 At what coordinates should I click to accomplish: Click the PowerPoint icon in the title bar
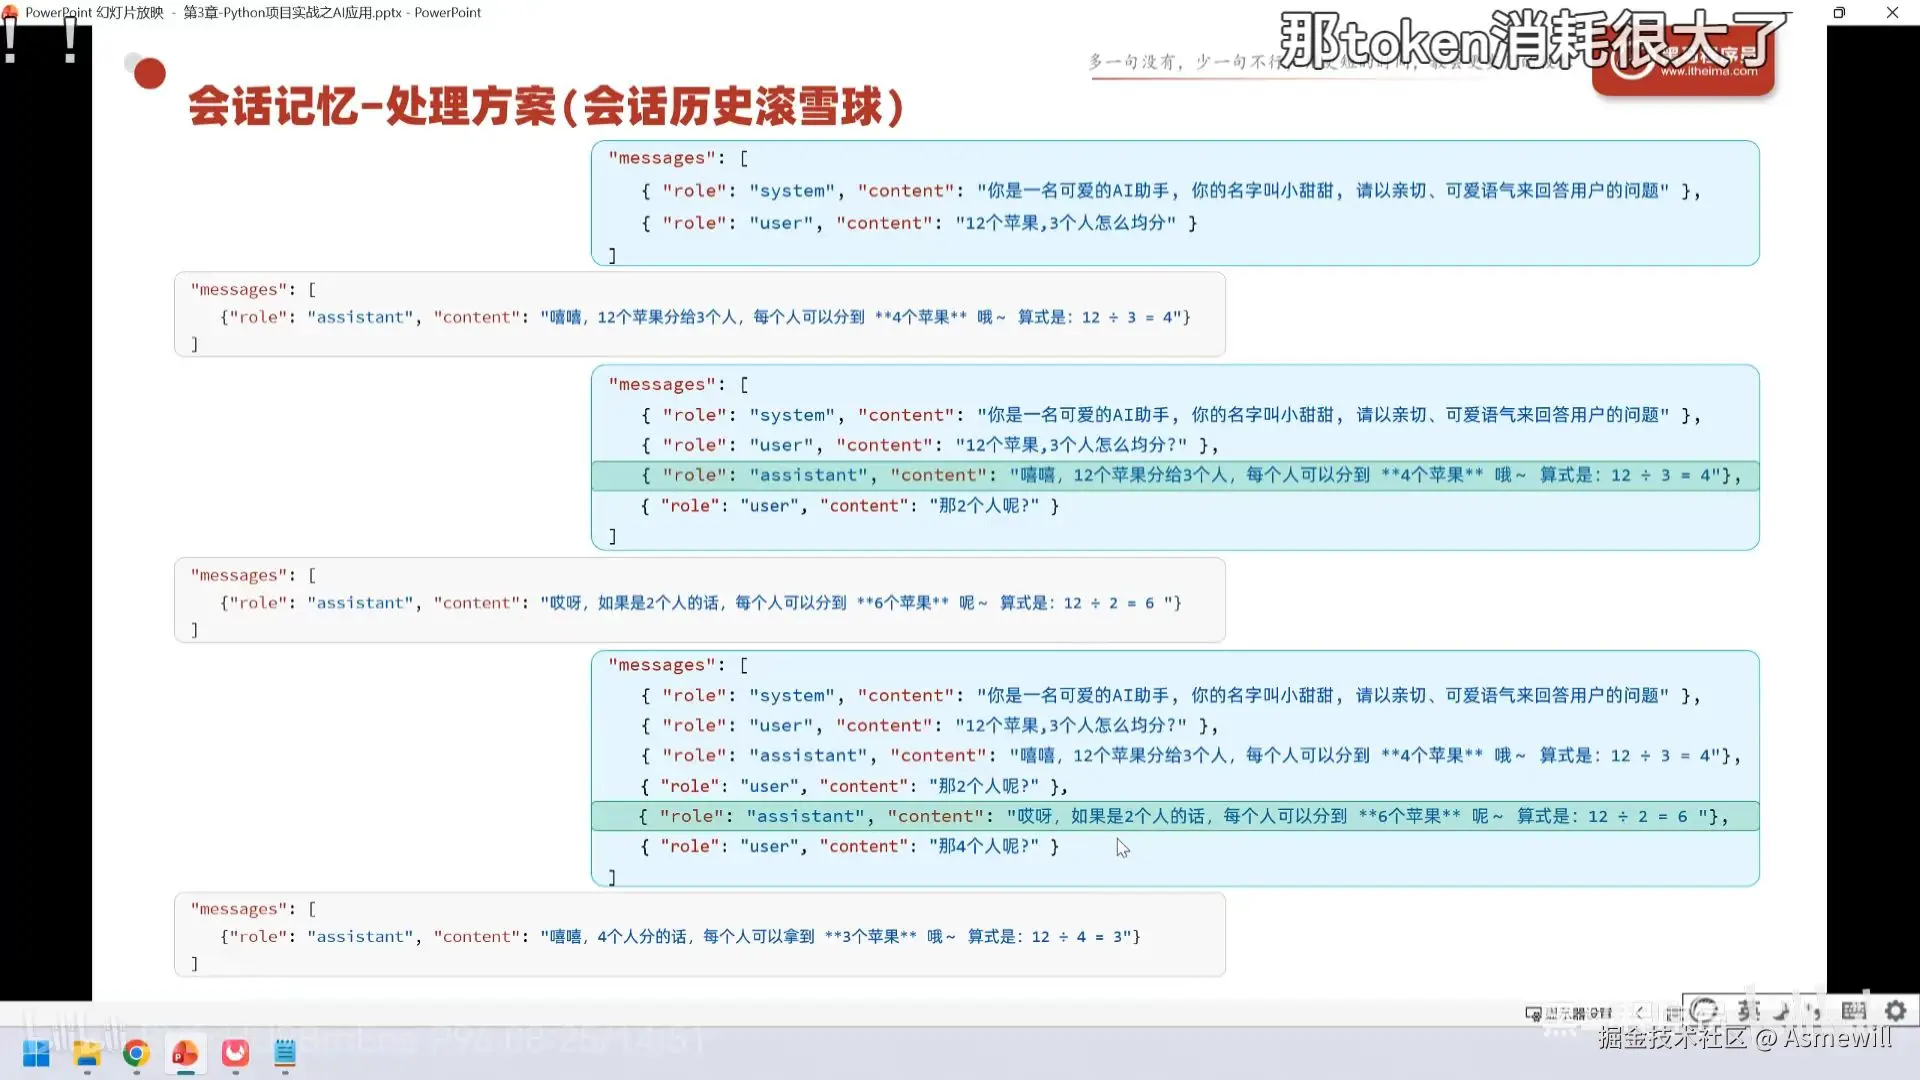11,13
